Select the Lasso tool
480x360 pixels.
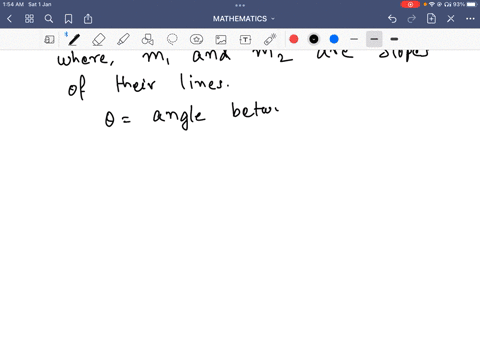click(x=172, y=39)
